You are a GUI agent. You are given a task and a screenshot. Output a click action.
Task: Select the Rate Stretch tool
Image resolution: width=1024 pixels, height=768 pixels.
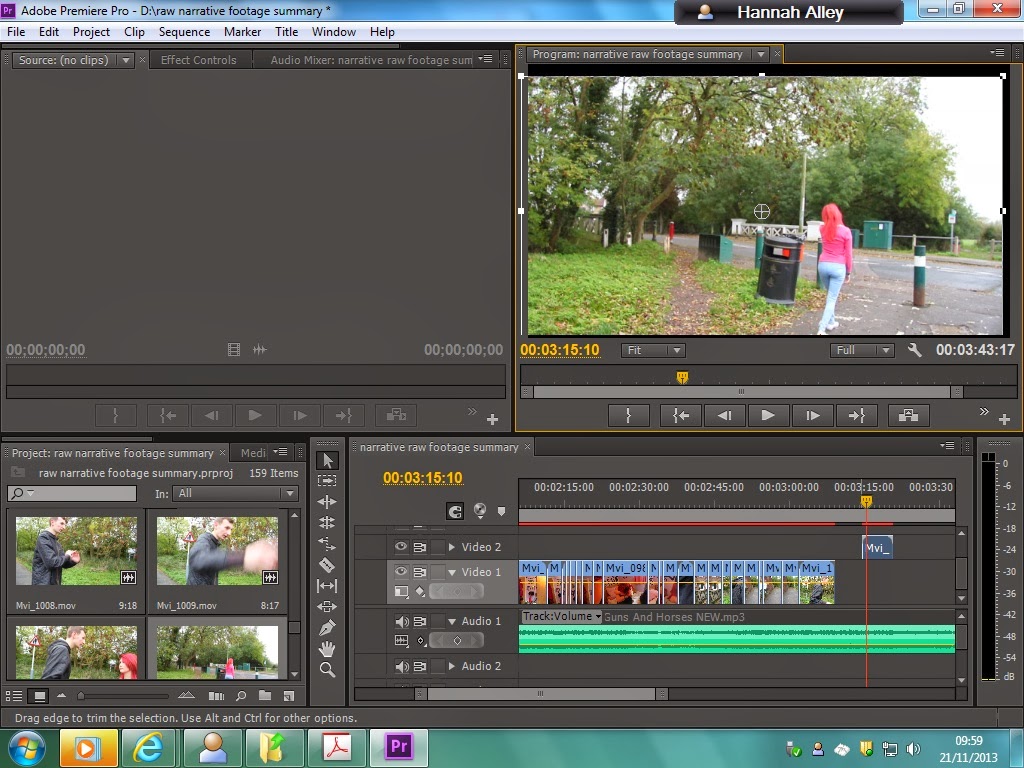[x=327, y=543]
